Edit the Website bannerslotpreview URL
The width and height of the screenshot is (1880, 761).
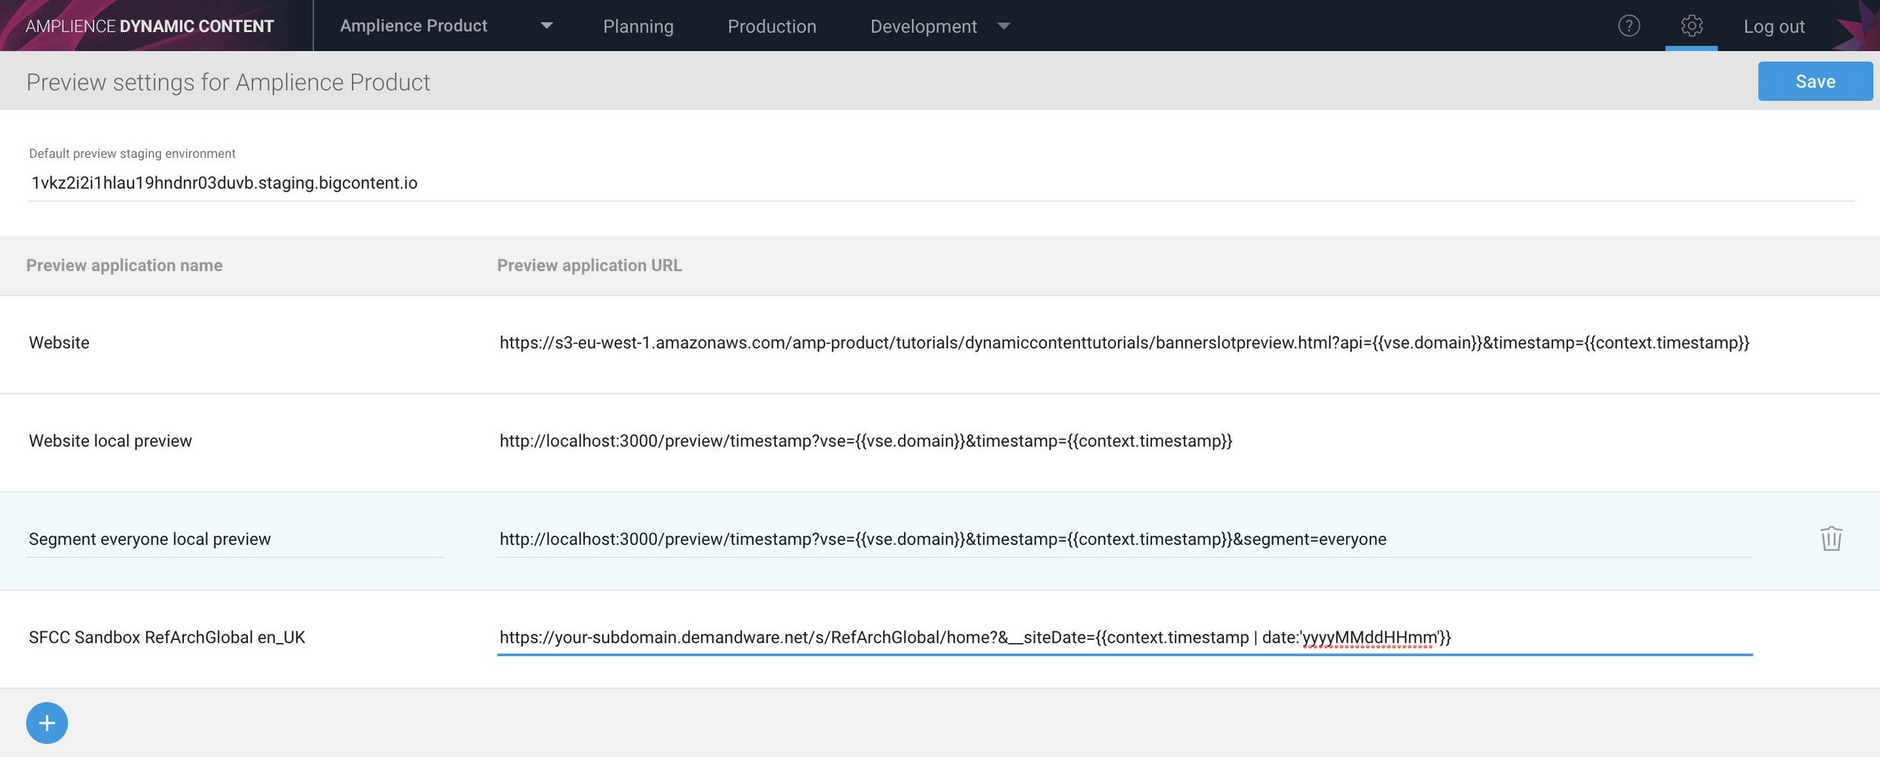click(x=1124, y=342)
